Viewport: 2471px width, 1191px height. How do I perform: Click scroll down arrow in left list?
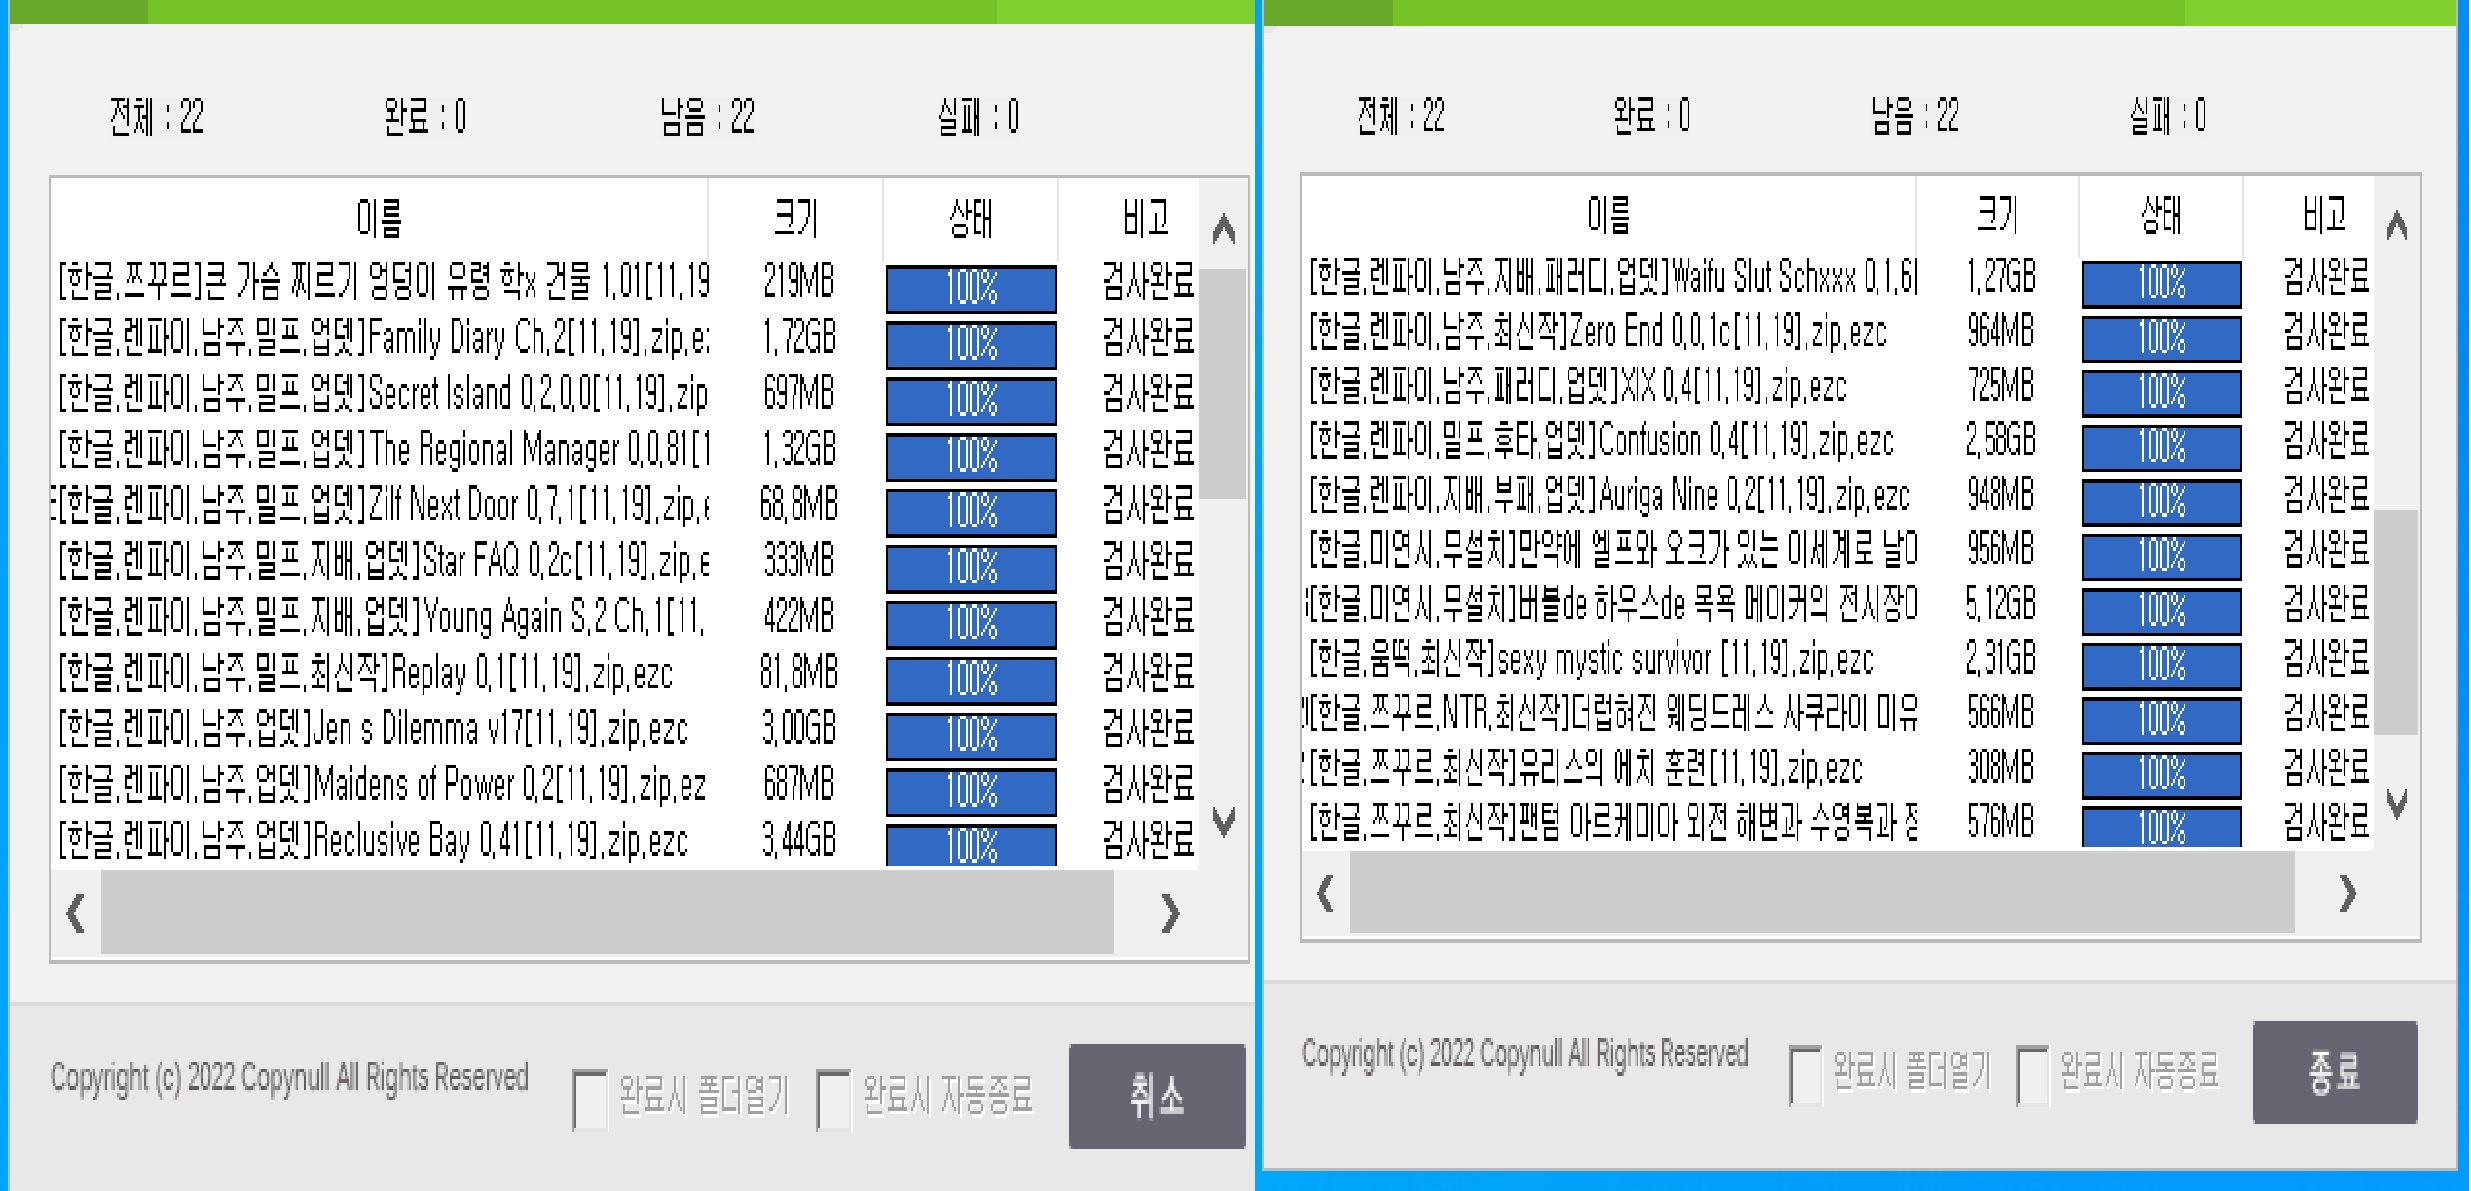[x=1223, y=820]
